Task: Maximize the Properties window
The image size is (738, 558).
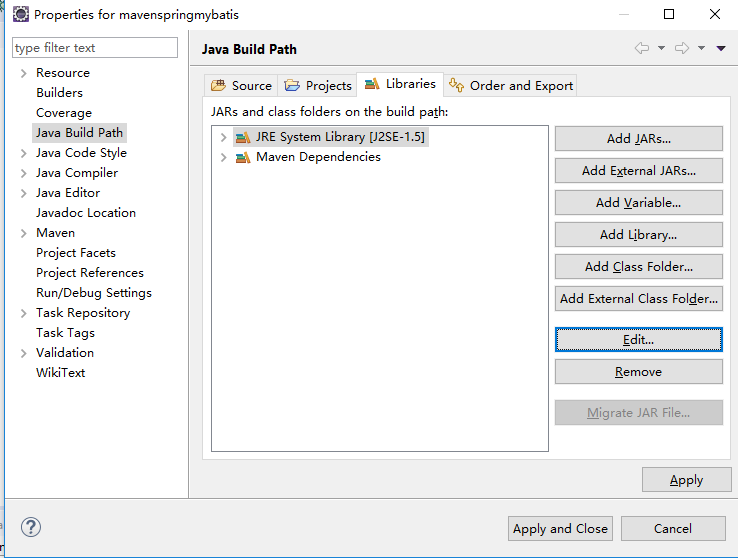Action: pos(669,14)
